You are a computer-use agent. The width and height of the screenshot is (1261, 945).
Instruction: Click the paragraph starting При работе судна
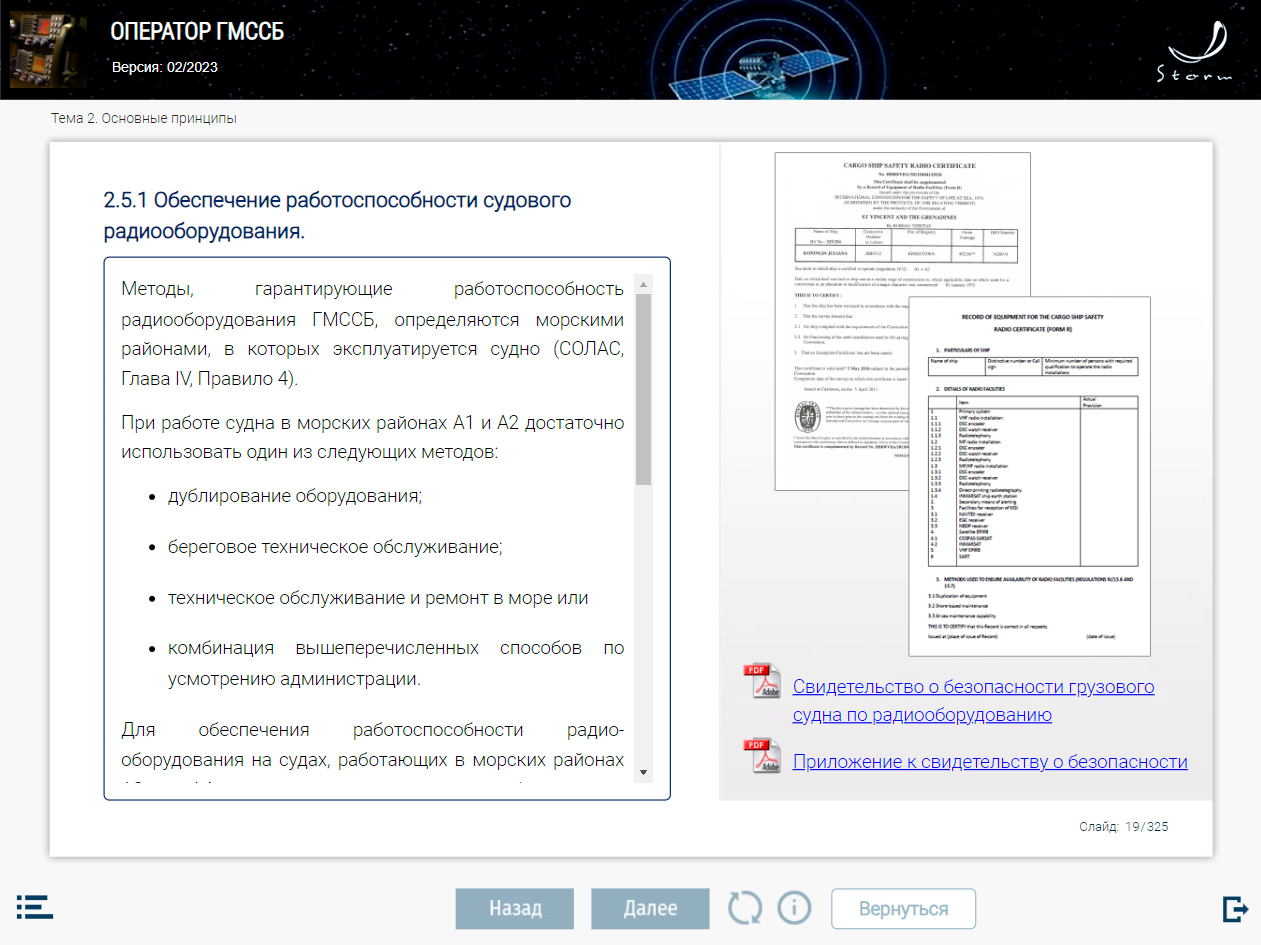click(372, 437)
